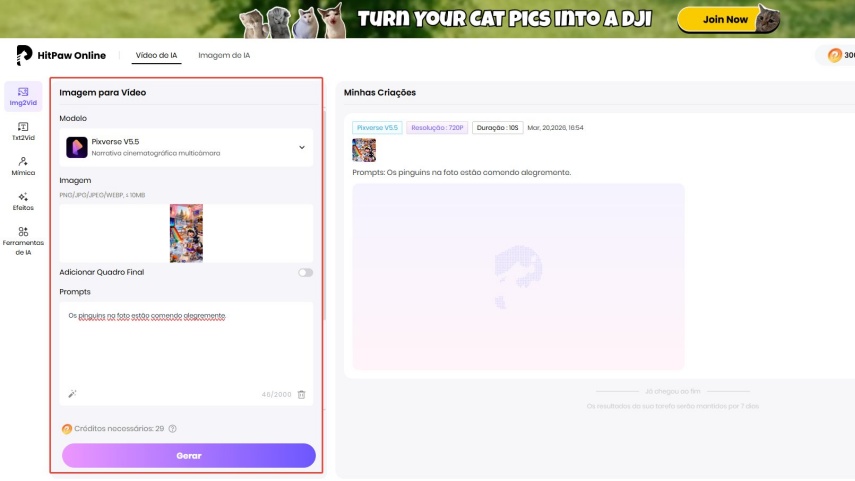This screenshot has width=855, height=481.
Task: Click the generating video preview placeholder
Action: pos(518,276)
